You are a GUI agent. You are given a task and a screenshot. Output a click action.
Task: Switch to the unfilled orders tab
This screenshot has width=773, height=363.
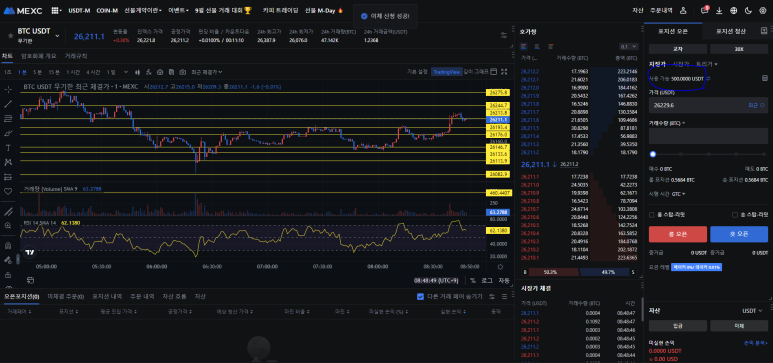click(x=66, y=296)
